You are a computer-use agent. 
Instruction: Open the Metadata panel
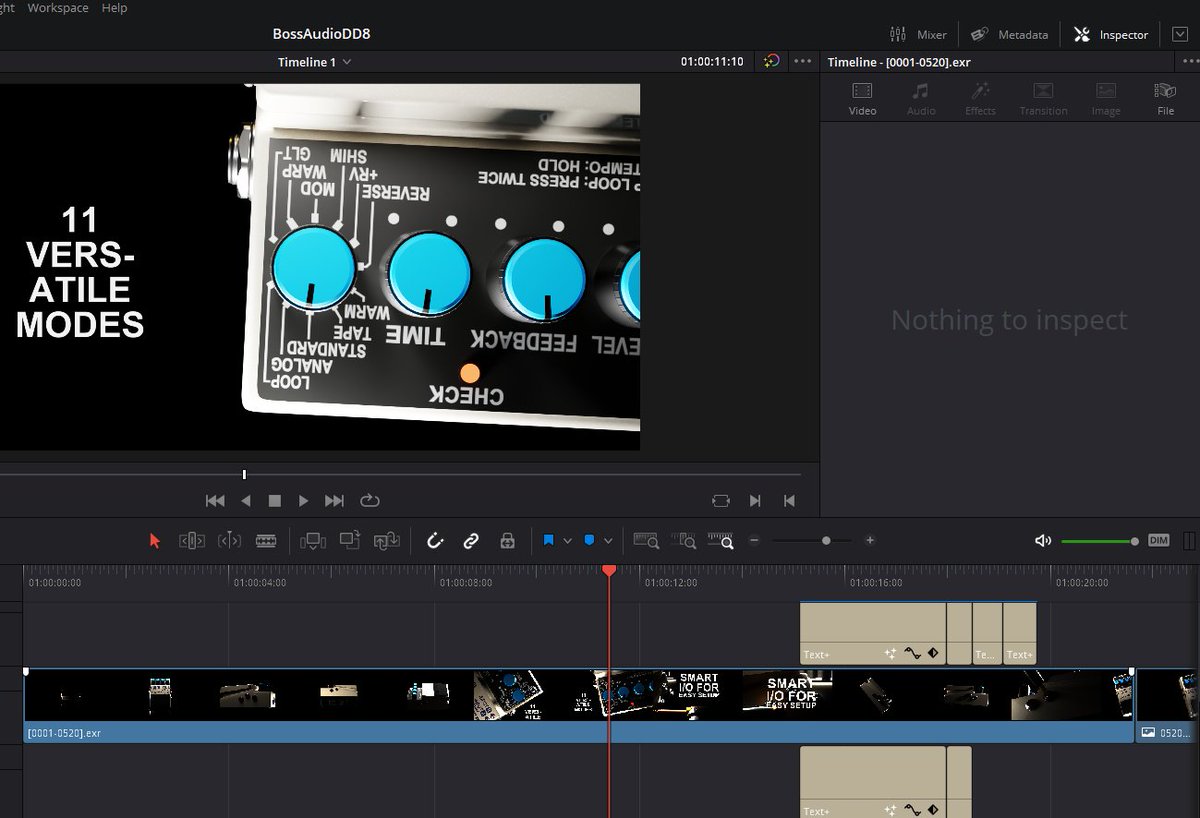coord(1009,34)
